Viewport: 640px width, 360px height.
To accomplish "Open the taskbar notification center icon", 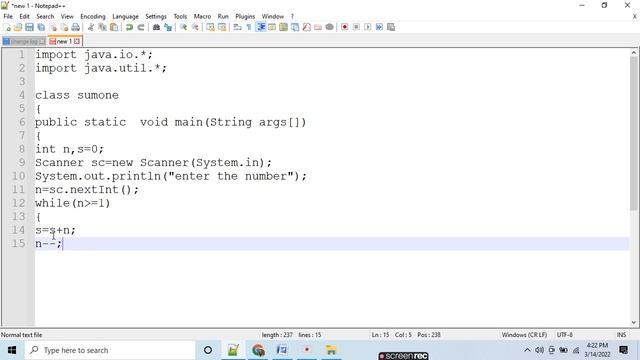I will click(x=623, y=350).
